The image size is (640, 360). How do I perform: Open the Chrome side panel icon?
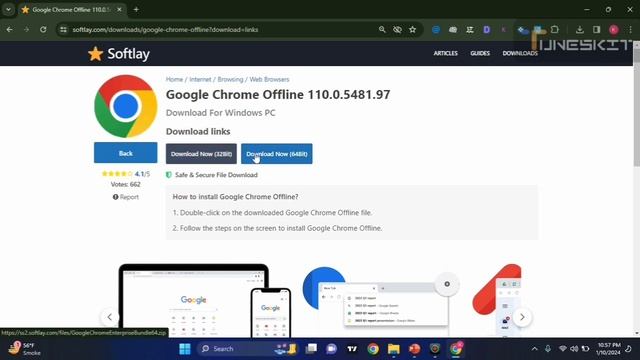pos(596,30)
